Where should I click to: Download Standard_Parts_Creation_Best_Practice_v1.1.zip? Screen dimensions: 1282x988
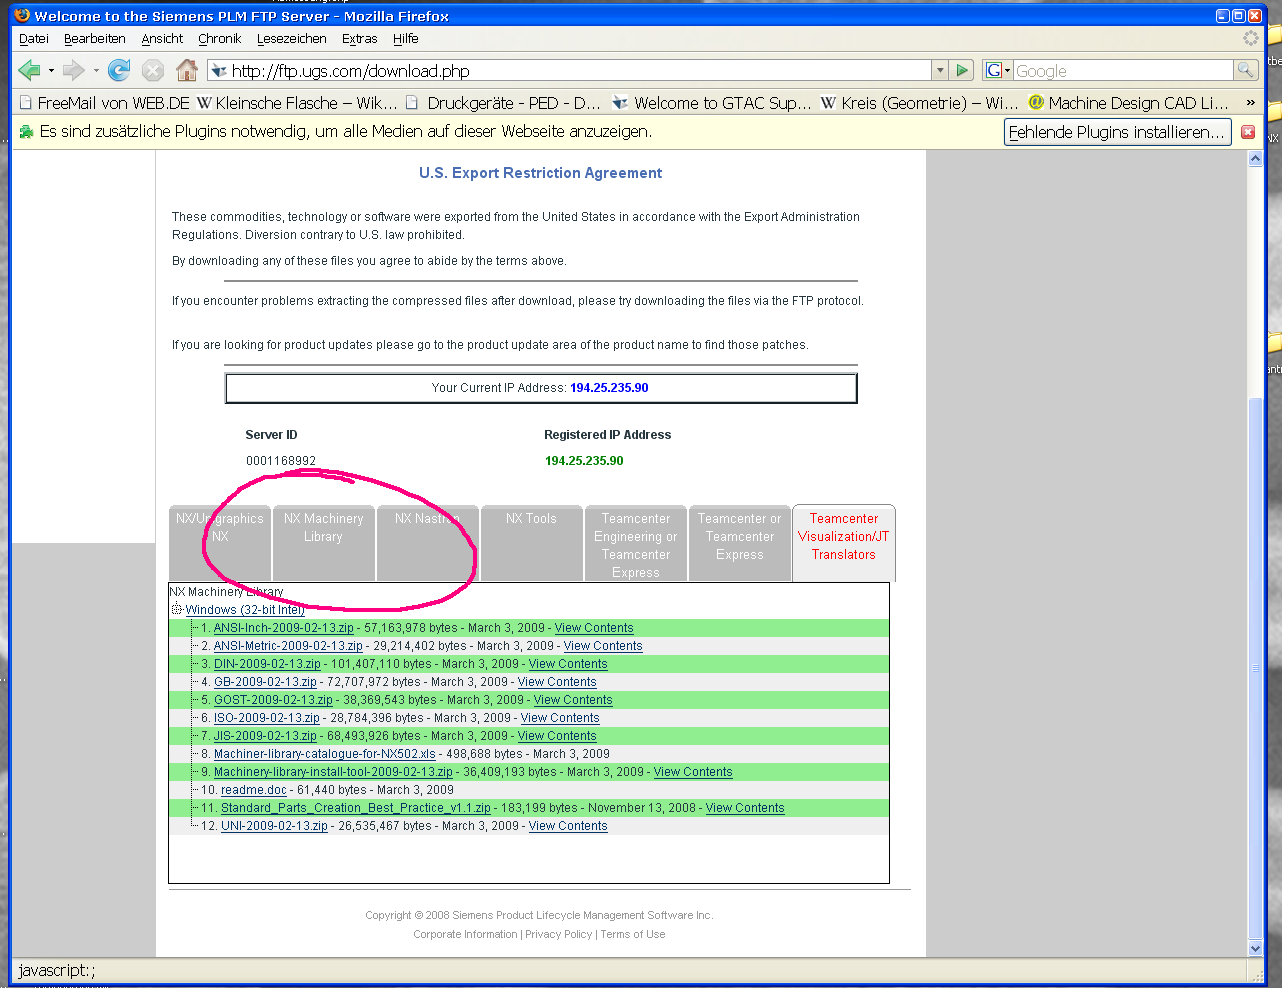(x=356, y=808)
